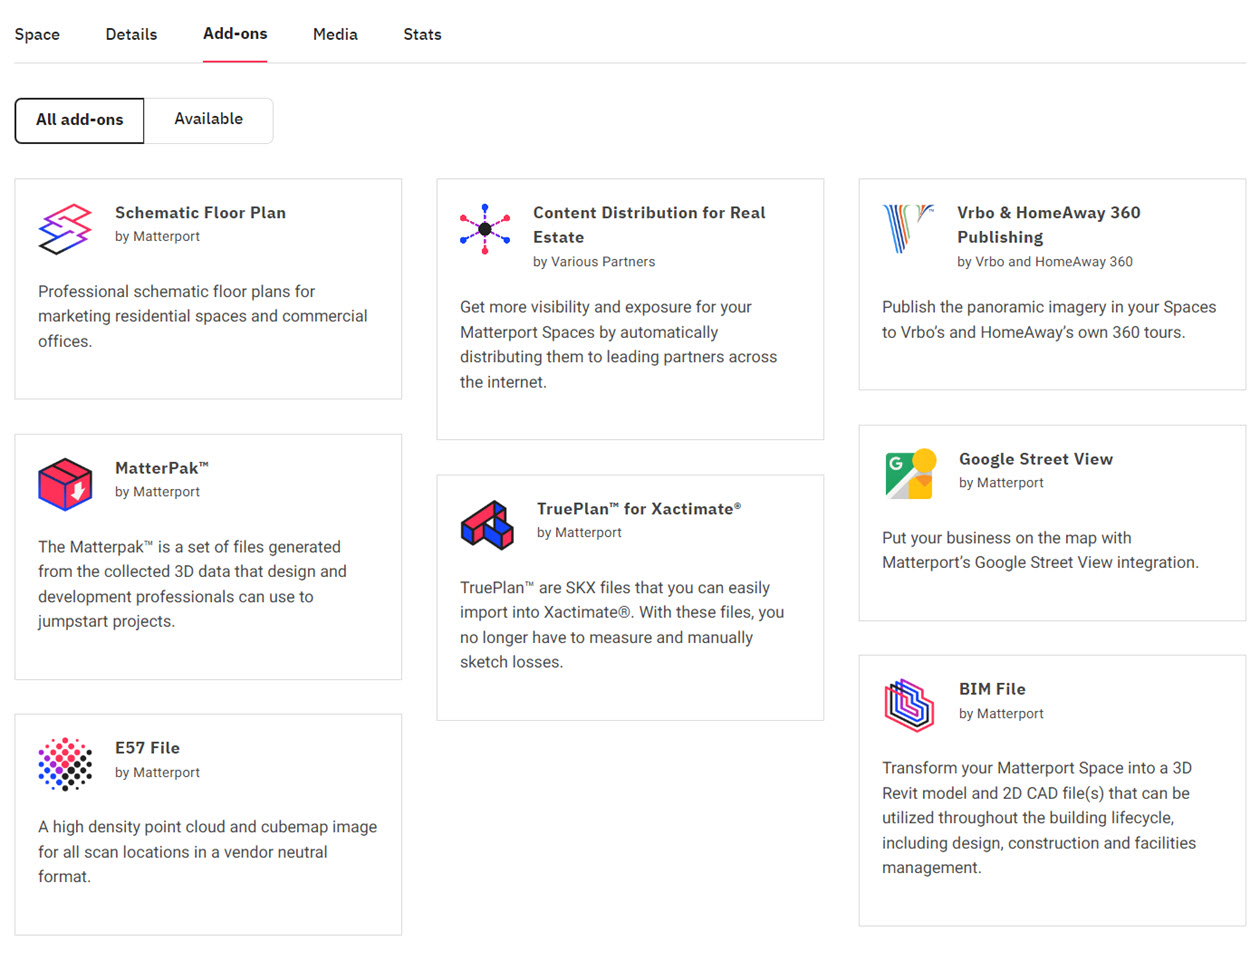This screenshot has height=960, width=1260.
Task: Open the E57 File title
Action: tap(147, 748)
